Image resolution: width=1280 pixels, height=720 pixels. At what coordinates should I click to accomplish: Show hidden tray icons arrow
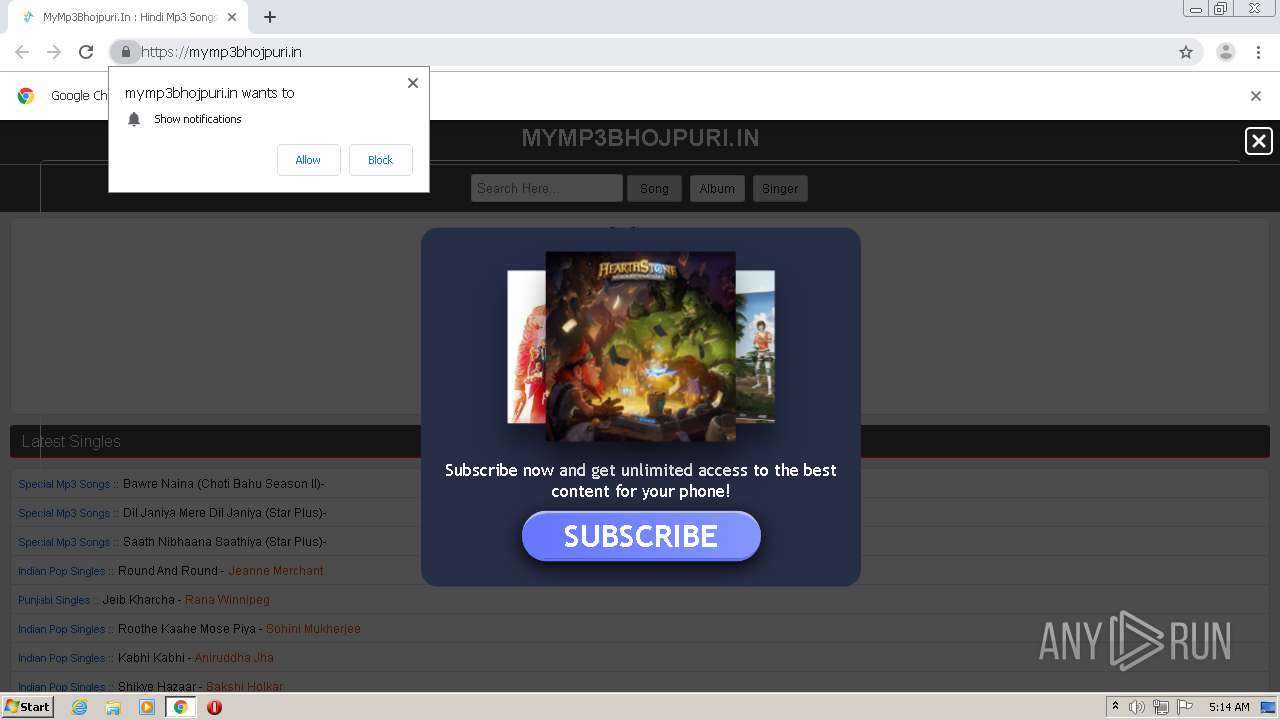(1115, 707)
